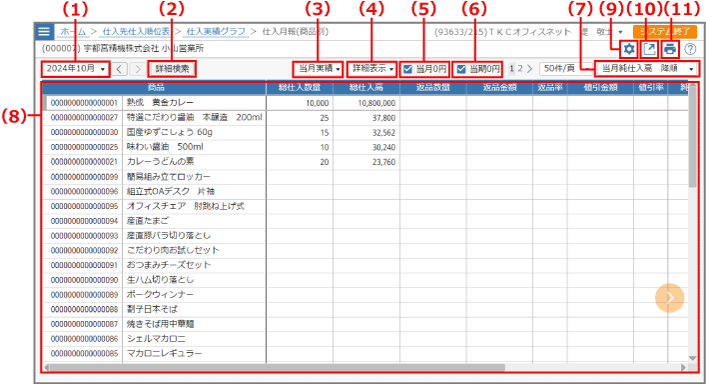Go to previous month arrow

coord(119,69)
